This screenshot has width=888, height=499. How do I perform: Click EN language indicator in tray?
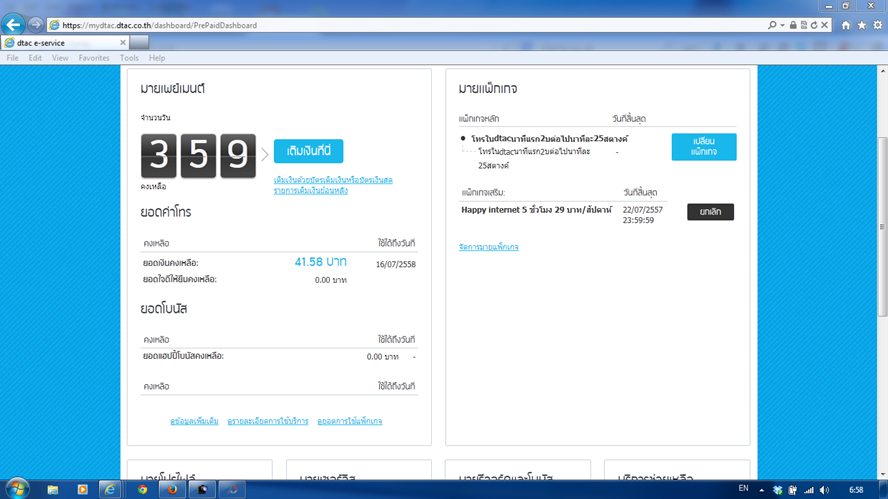[743, 488]
